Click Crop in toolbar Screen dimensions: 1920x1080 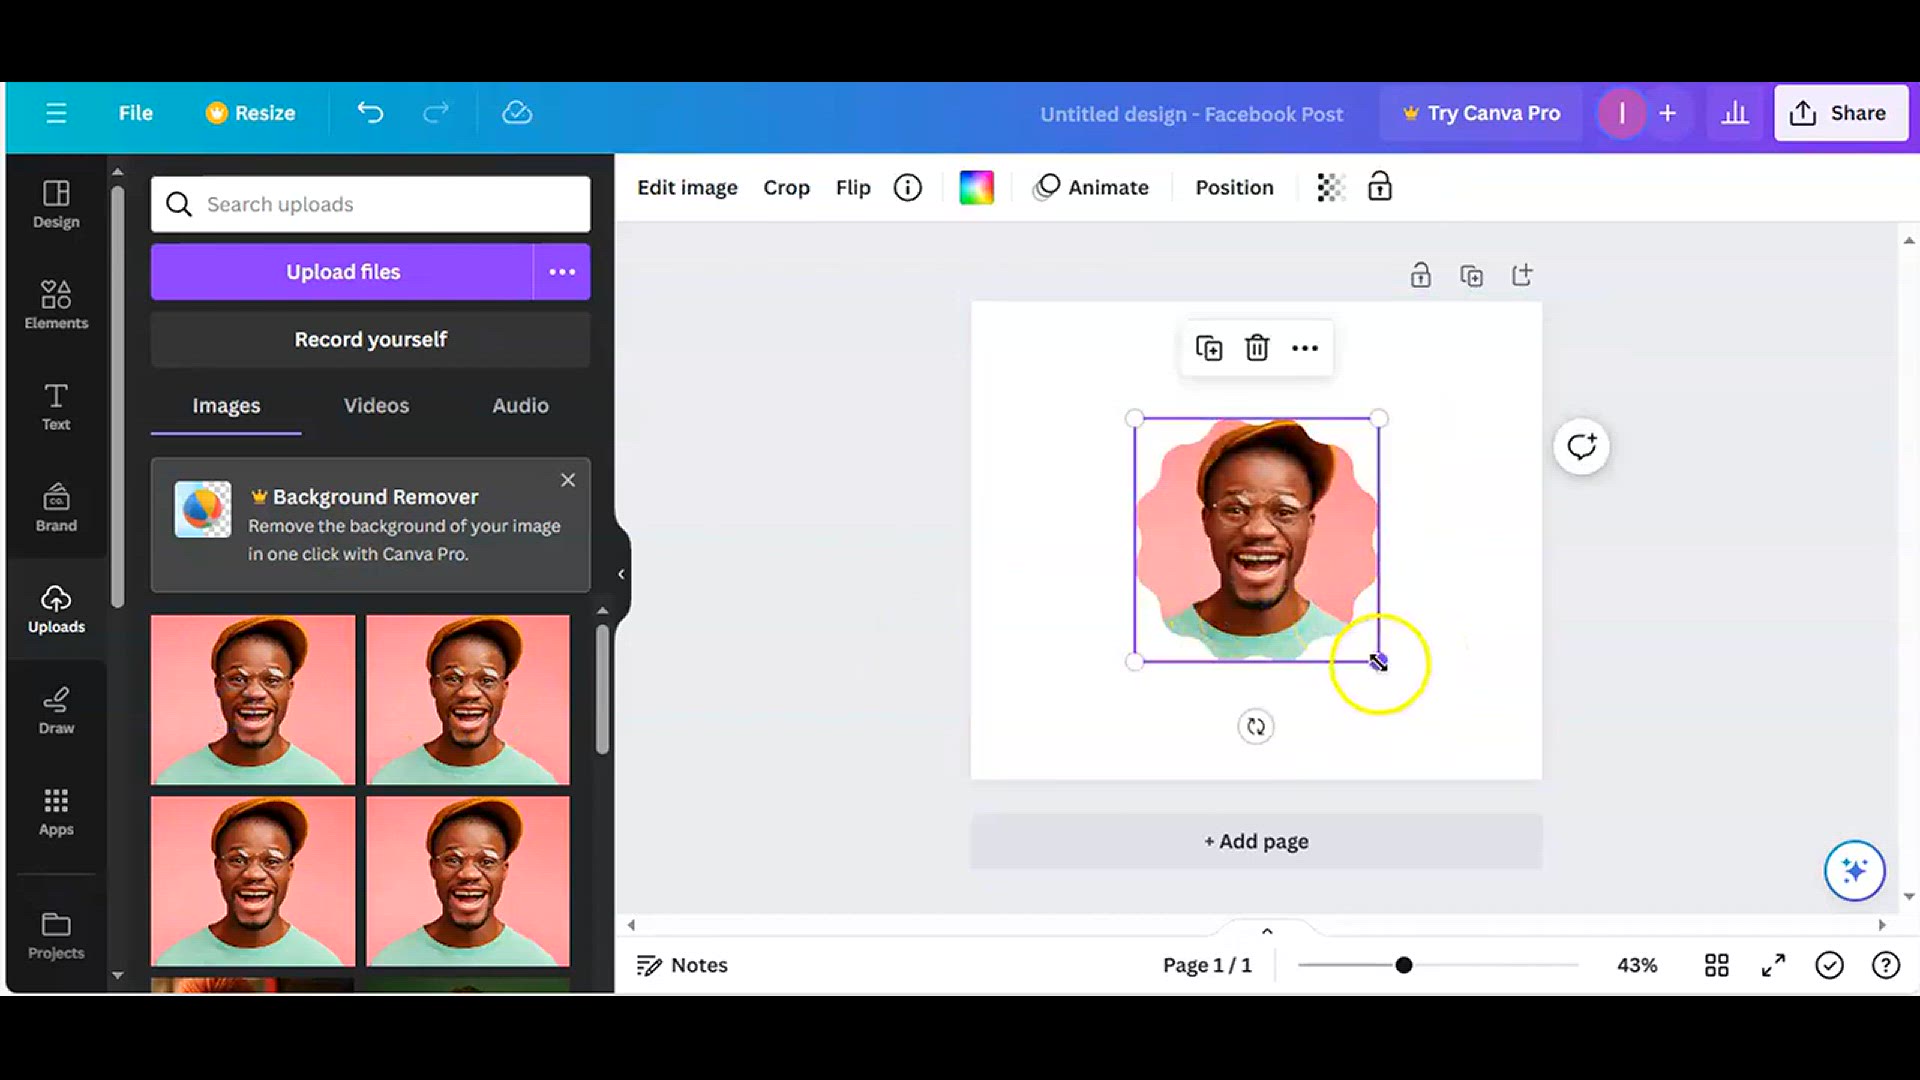click(786, 188)
